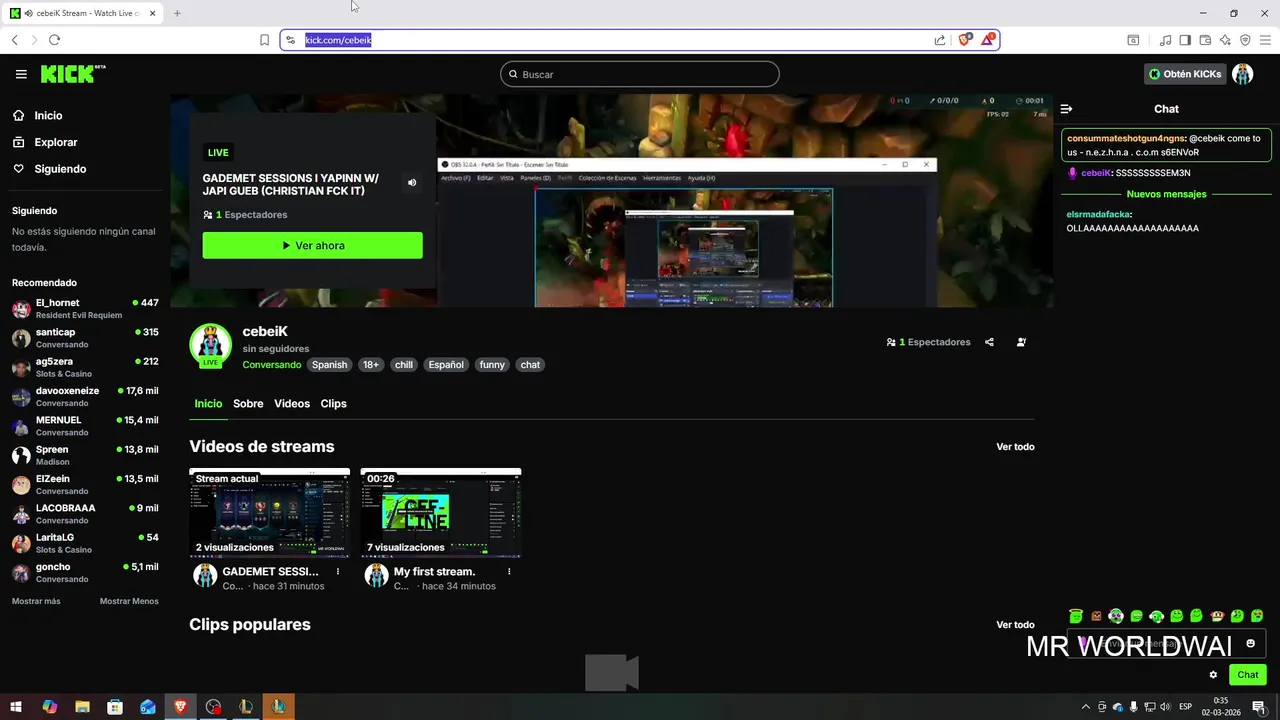Focus the Buscar search field
The image size is (1280, 720).
click(x=640, y=74)
